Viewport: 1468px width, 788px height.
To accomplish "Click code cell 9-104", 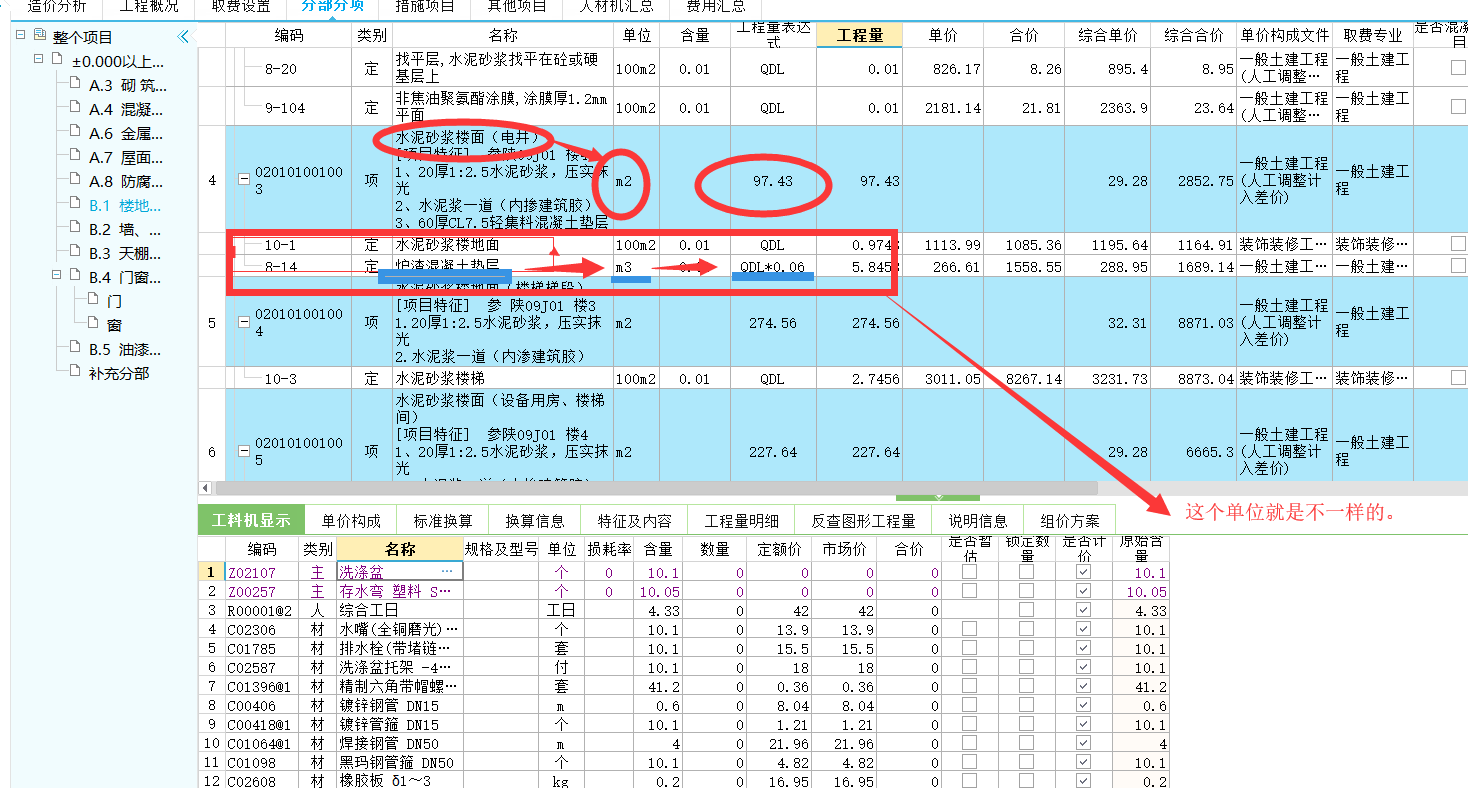I will point(290,107).
